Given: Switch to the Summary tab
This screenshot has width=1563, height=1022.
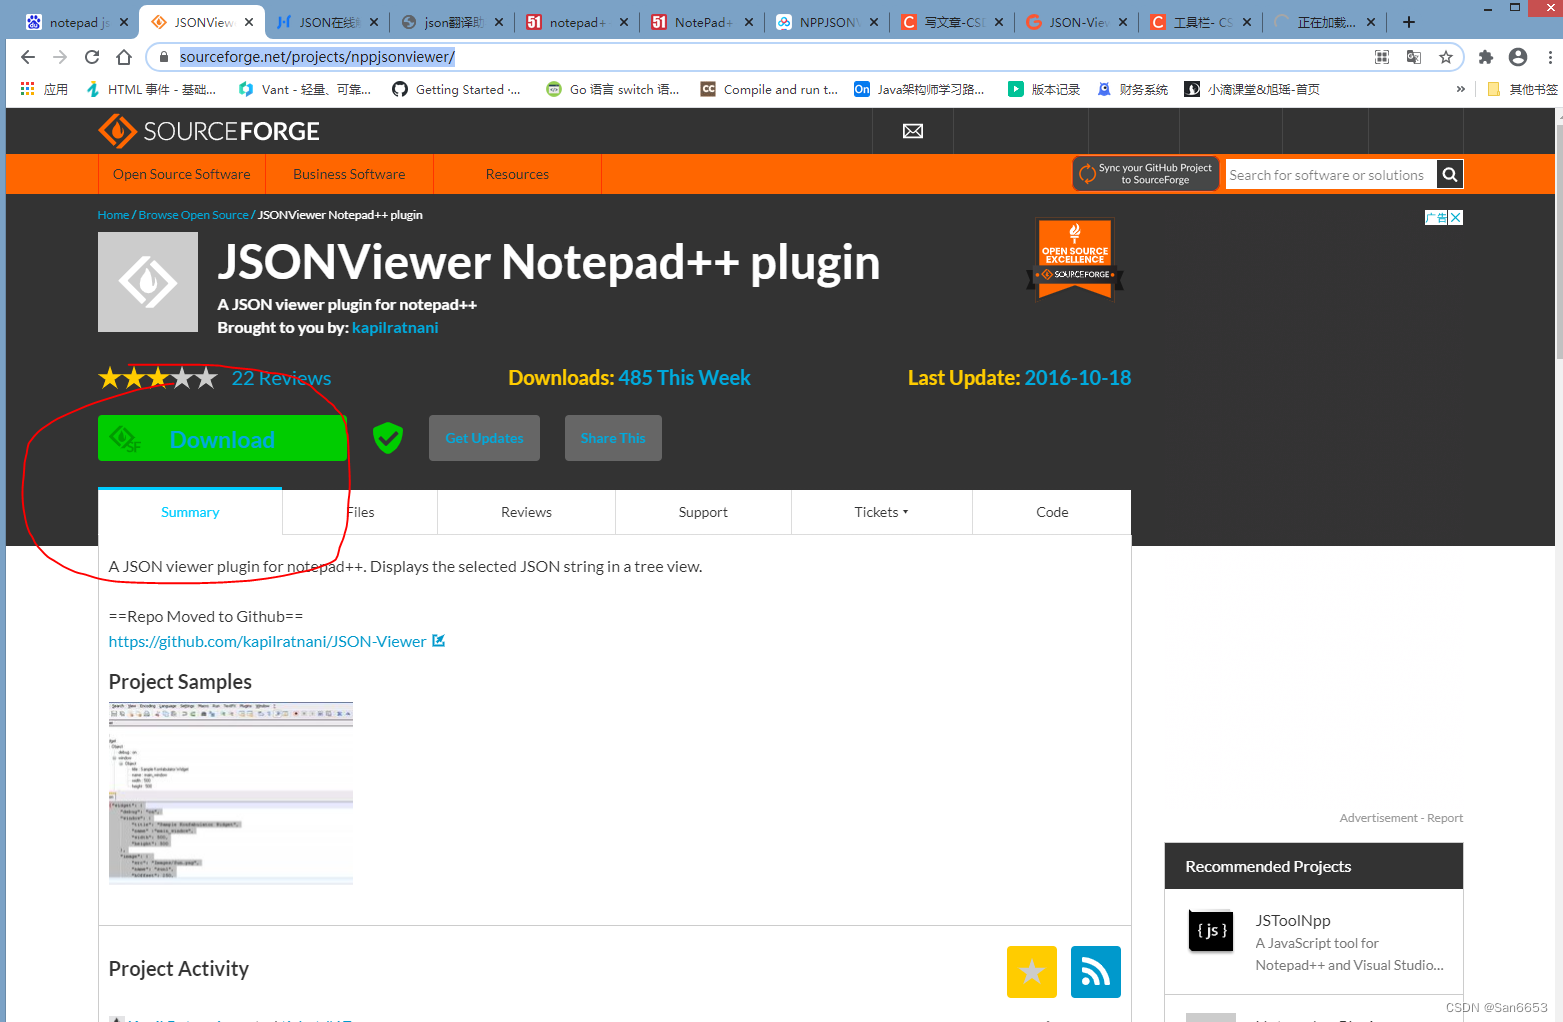Looking at the screenshot, I should click(190, 512).
